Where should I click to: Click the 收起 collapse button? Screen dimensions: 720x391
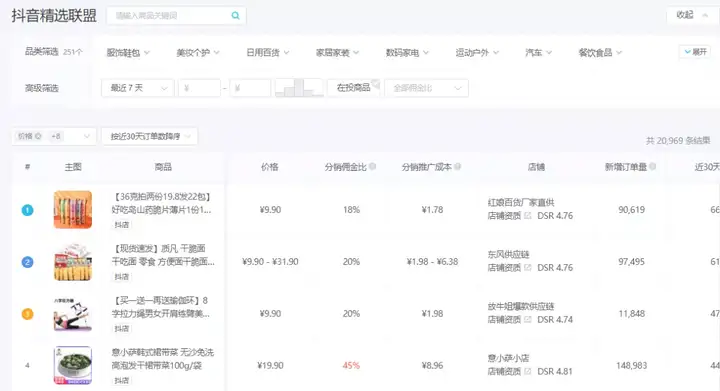pos(692,15)
